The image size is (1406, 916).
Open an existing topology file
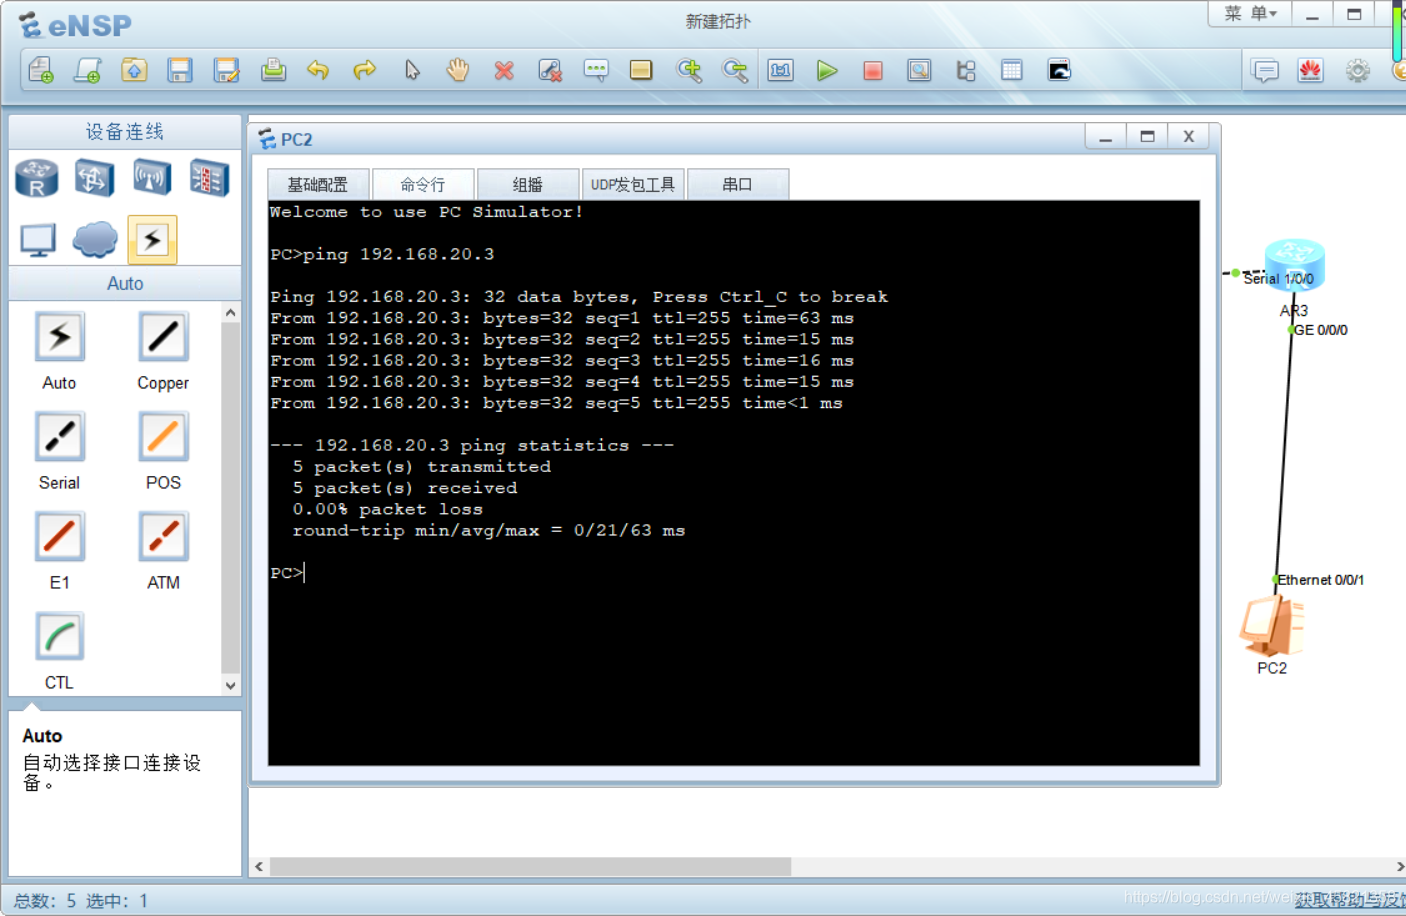pos(134,70)
